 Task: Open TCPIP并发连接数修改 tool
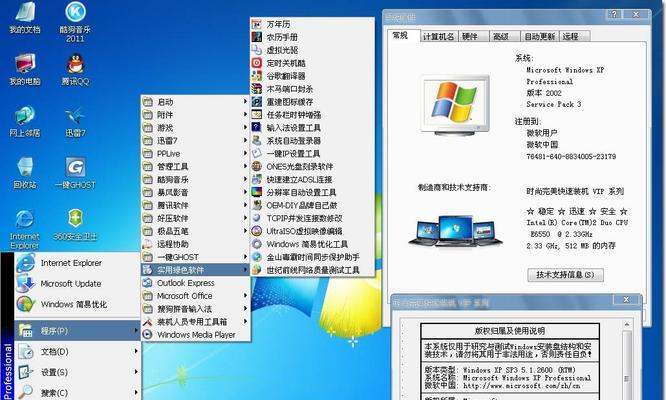click(312, 218)
